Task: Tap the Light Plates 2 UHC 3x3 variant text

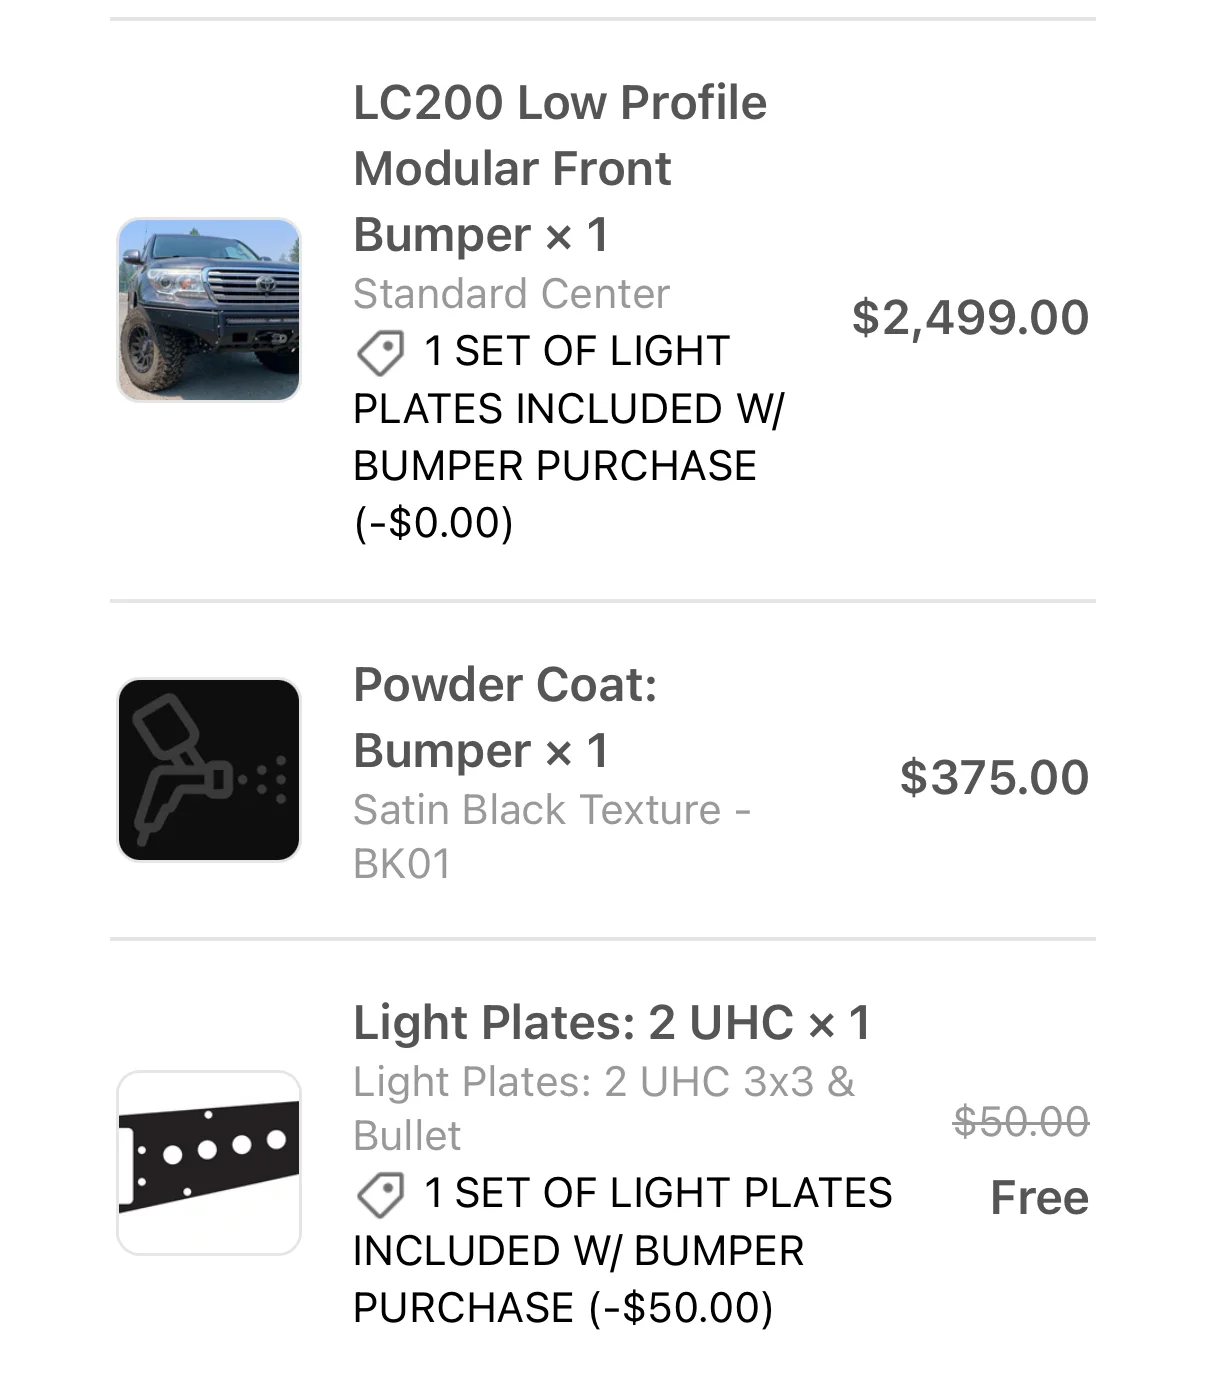Action: [x=604, y=1108]
